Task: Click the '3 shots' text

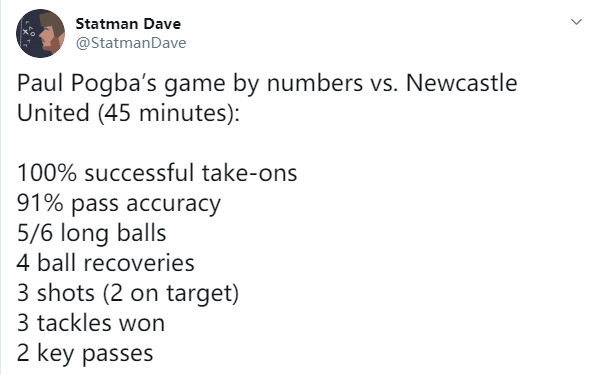Action: pos(56,293)
